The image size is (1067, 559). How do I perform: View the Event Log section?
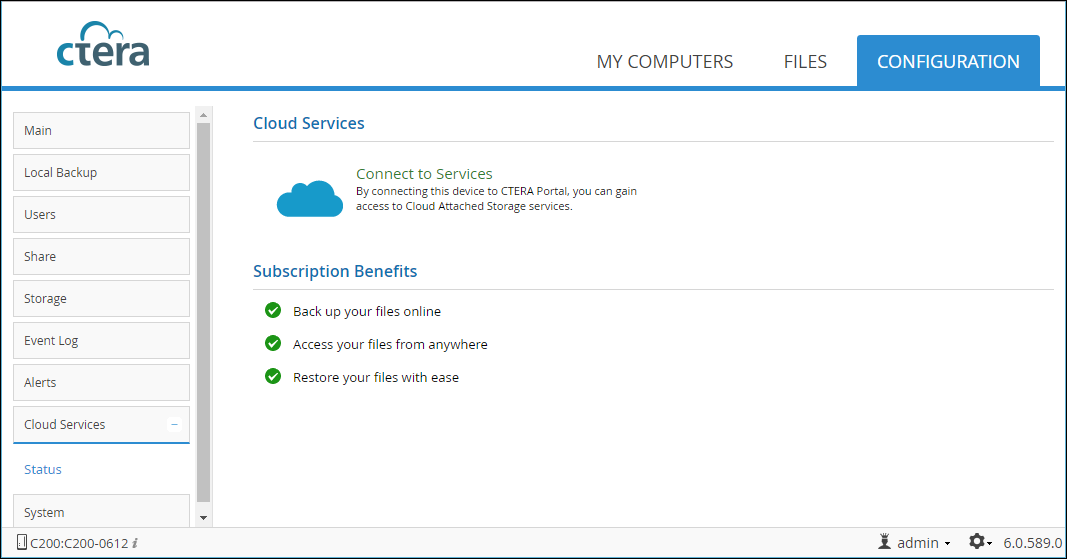[101, 340]
